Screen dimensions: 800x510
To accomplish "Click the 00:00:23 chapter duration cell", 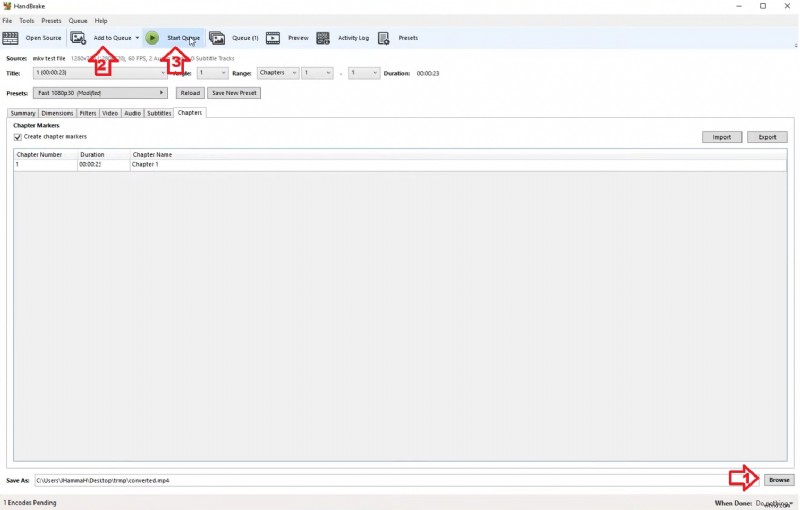I will 104,165.
